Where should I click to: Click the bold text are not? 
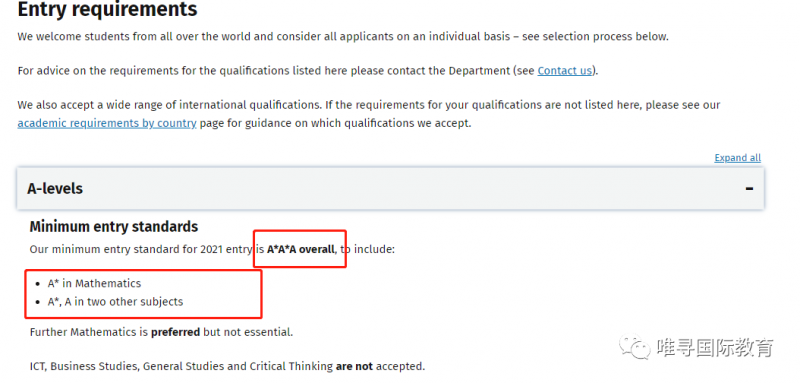pos(354,366)
